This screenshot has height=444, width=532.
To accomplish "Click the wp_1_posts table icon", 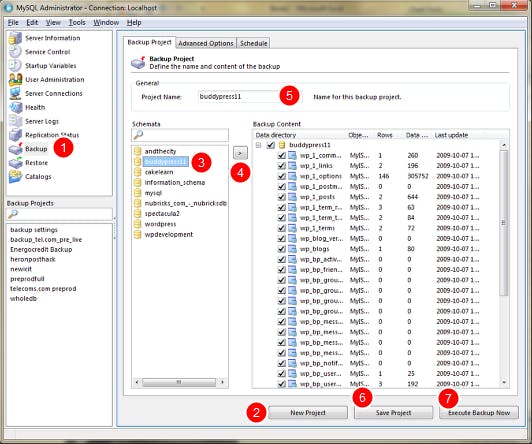I will coord(292,197).
